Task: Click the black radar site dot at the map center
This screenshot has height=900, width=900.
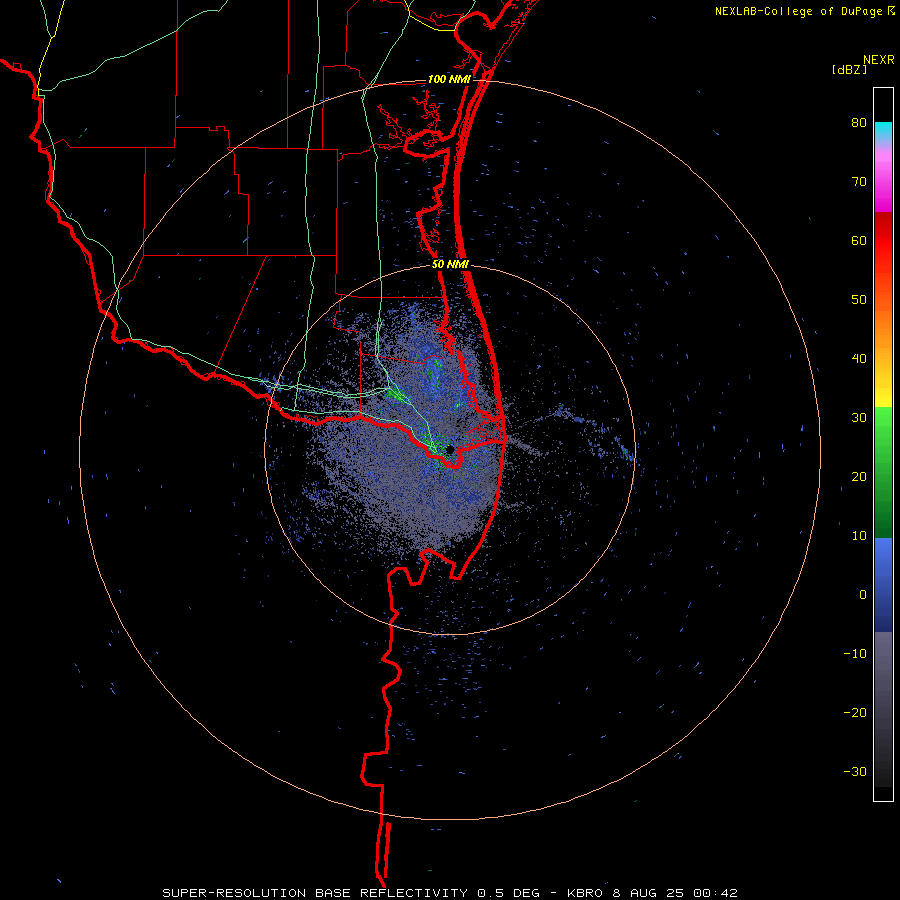Action: pyautogui.click(x=450, y=449)
